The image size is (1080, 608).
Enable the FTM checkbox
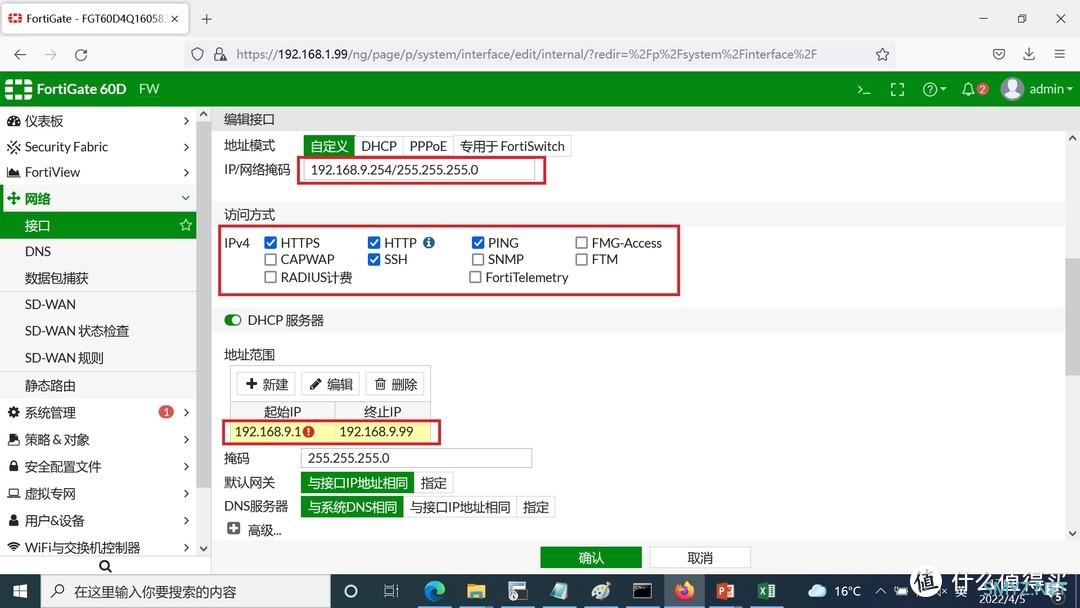(x=581, y=260)
